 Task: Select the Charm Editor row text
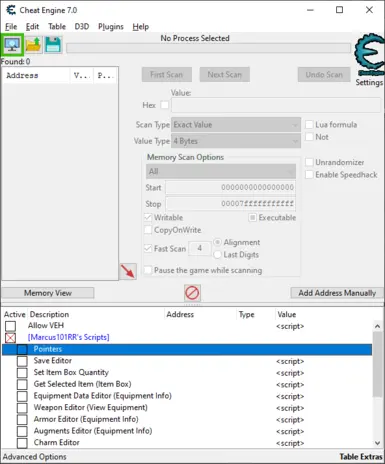pos(57,443)
